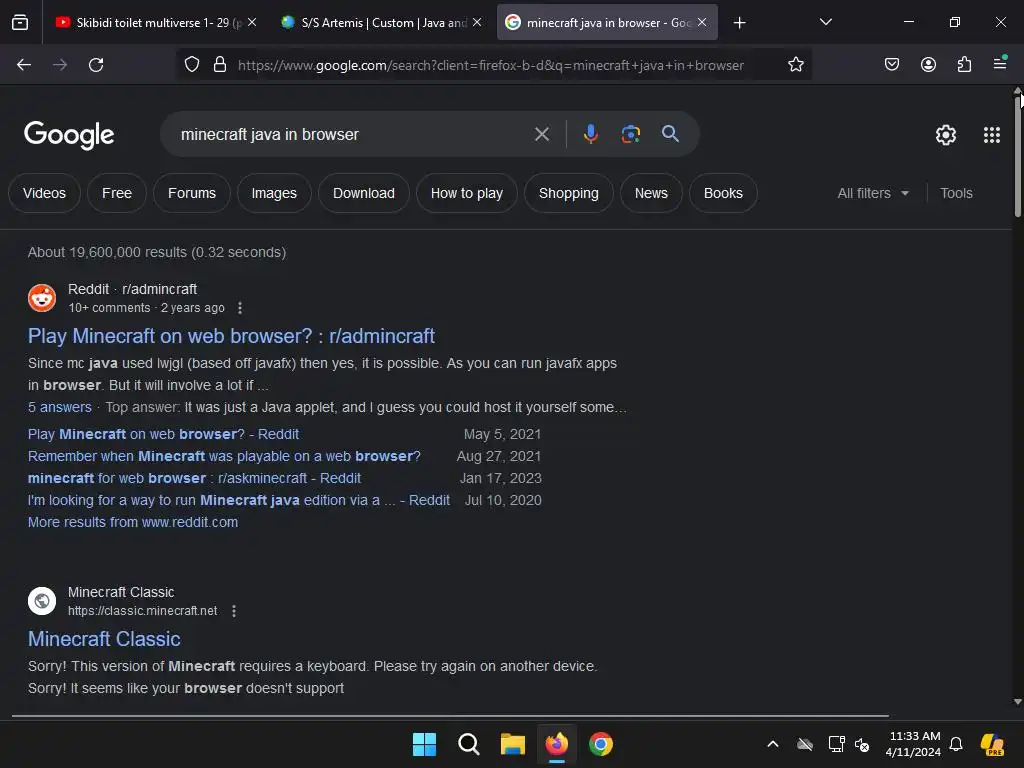Open clock and date in taskbar
The width and height of the screenshot is (1024, 768).
click(x=913, y=744)
